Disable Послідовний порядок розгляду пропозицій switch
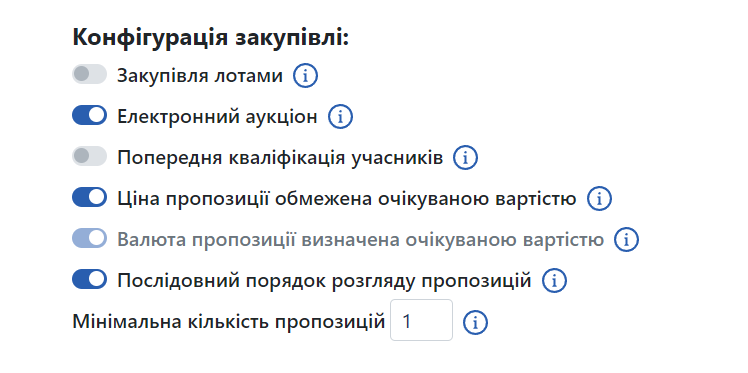 [89, 279]
